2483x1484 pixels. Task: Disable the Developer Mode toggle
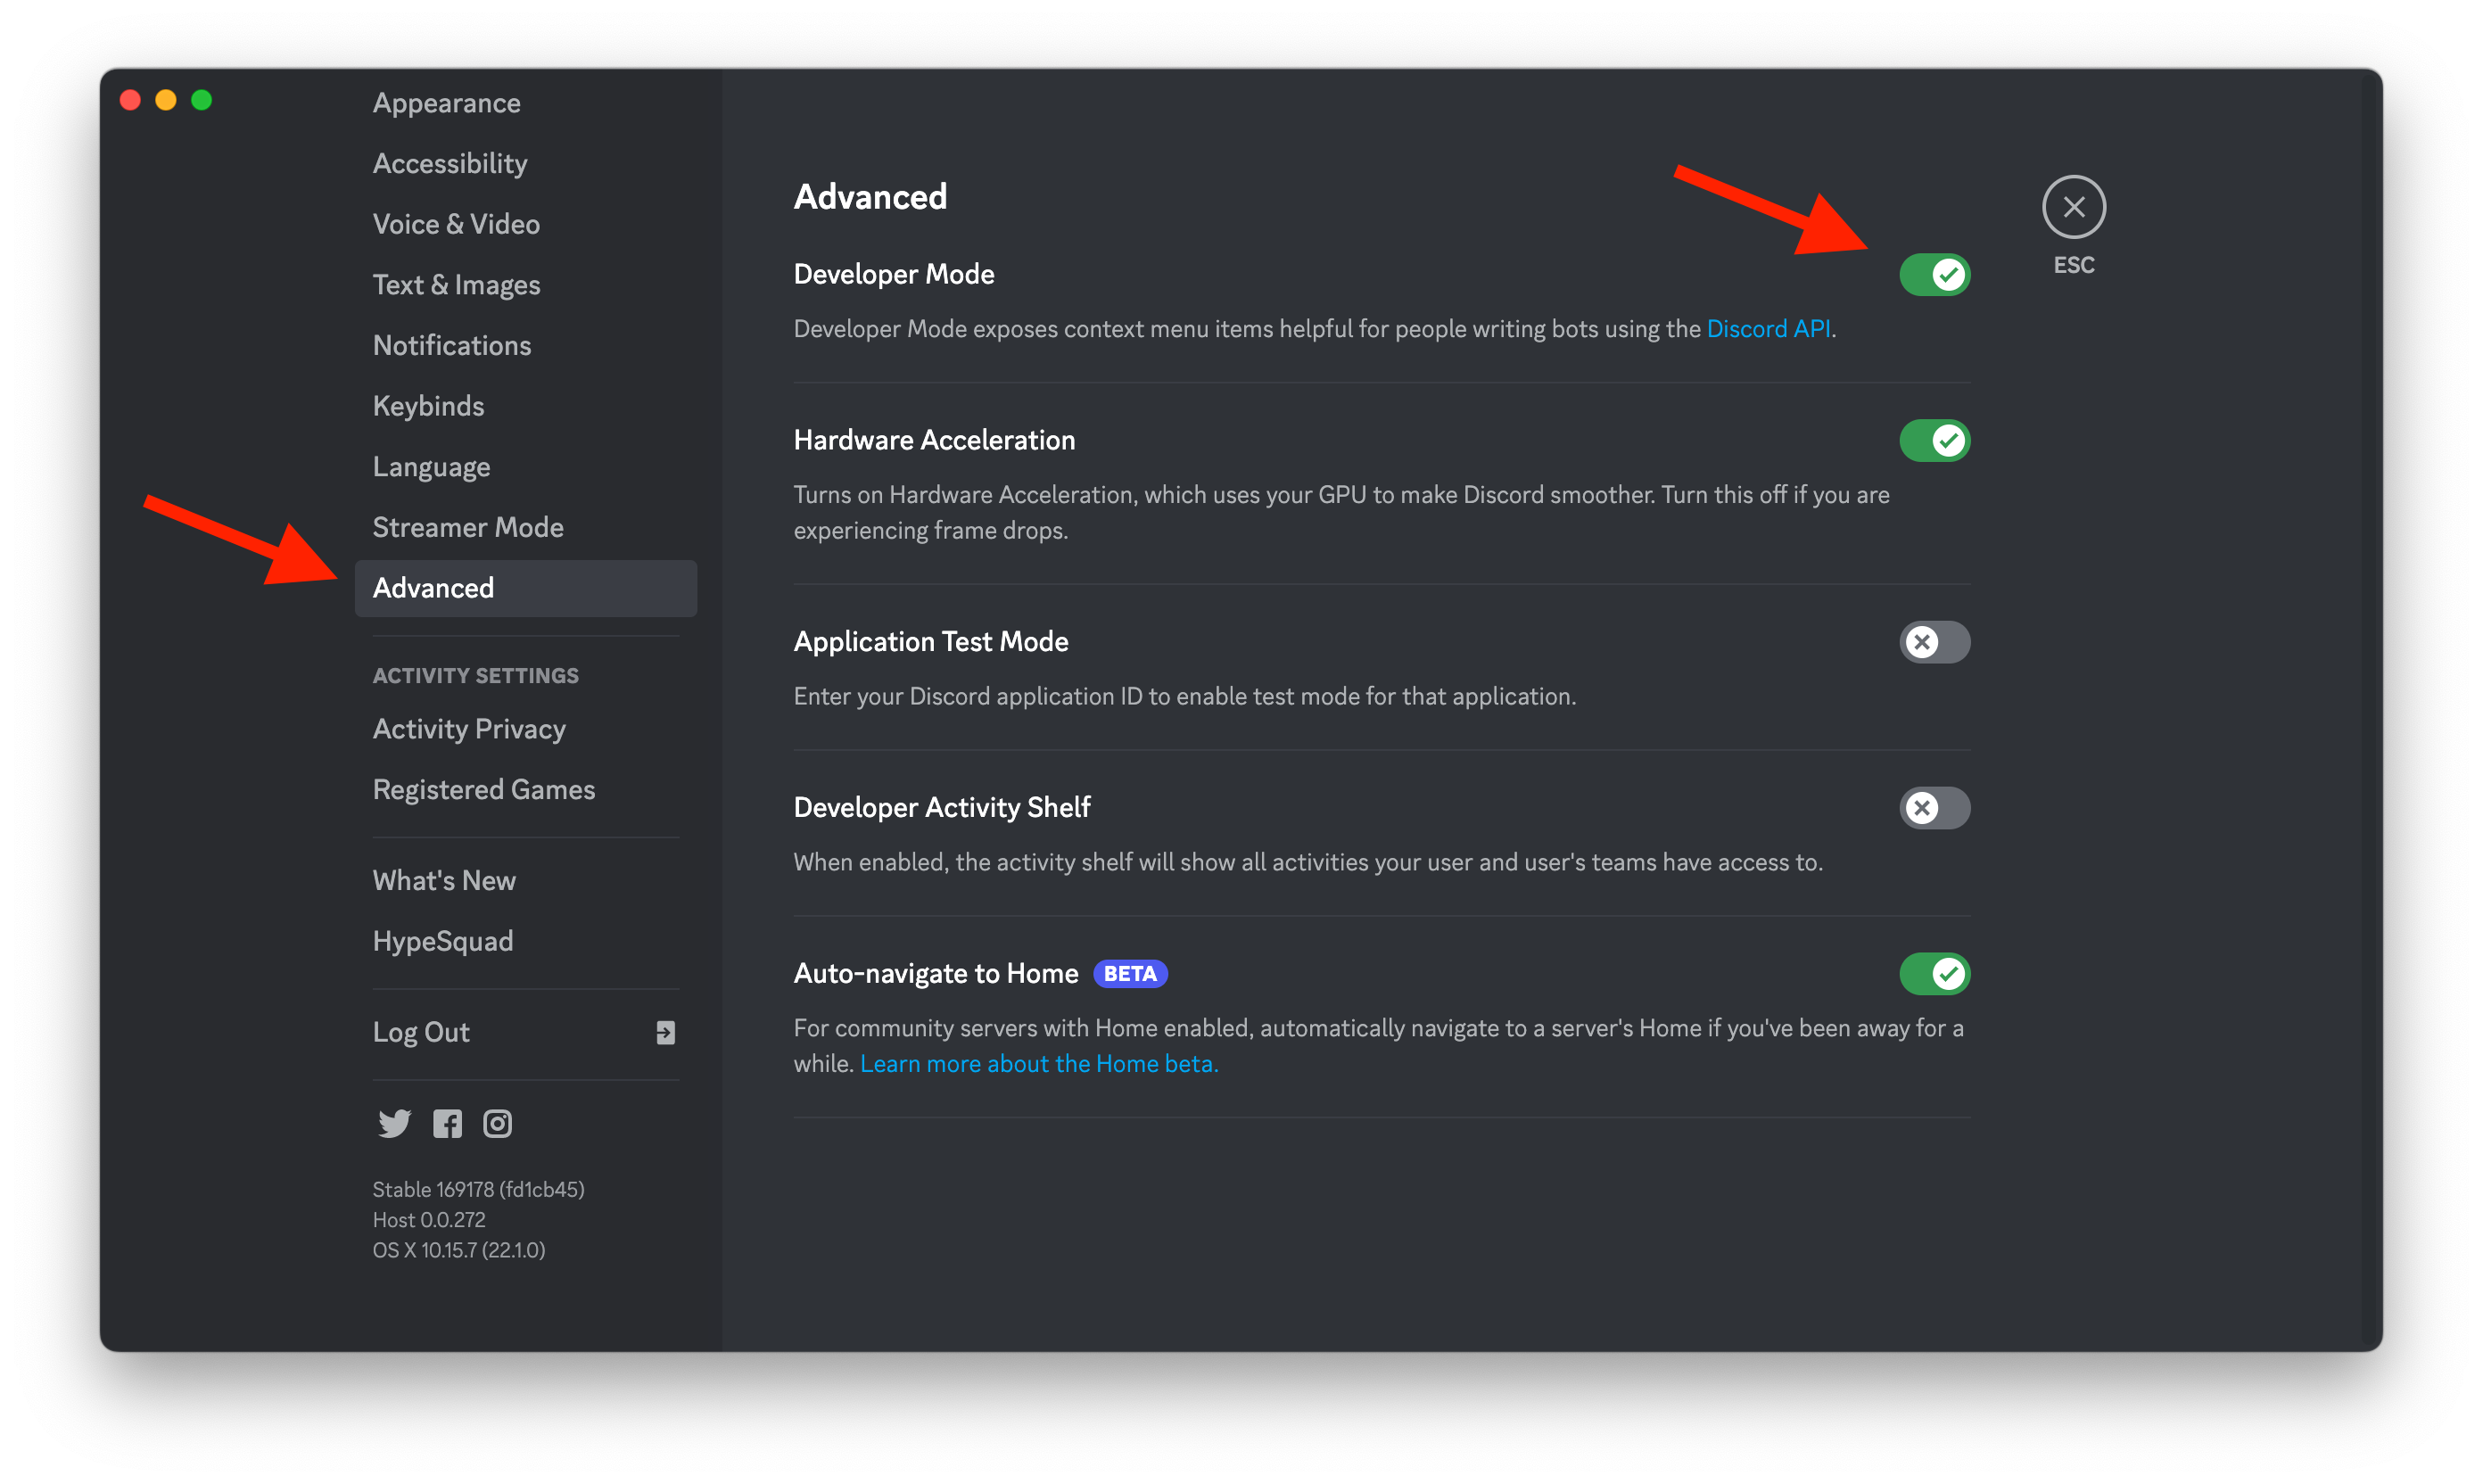1934,274
